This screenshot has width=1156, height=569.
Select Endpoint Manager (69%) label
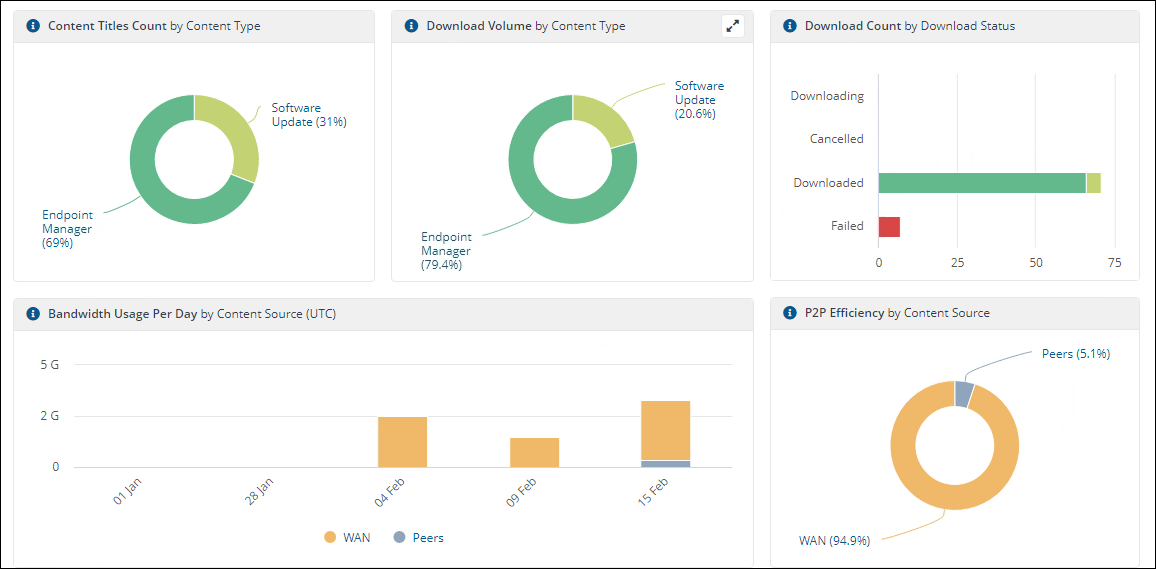click(x=67, y=228)
